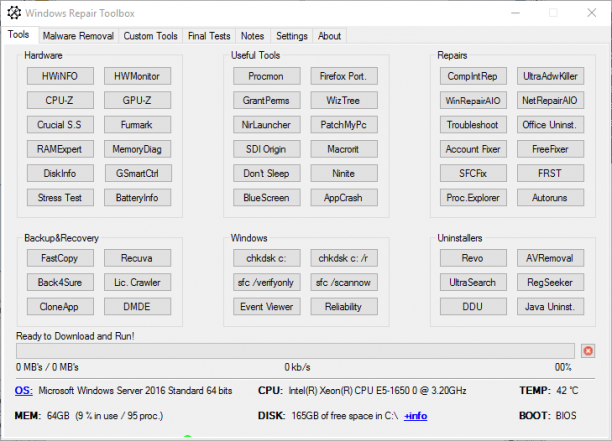Open BatteryInfo
Screen dimensions: 612x441
(x=137, y=197)
